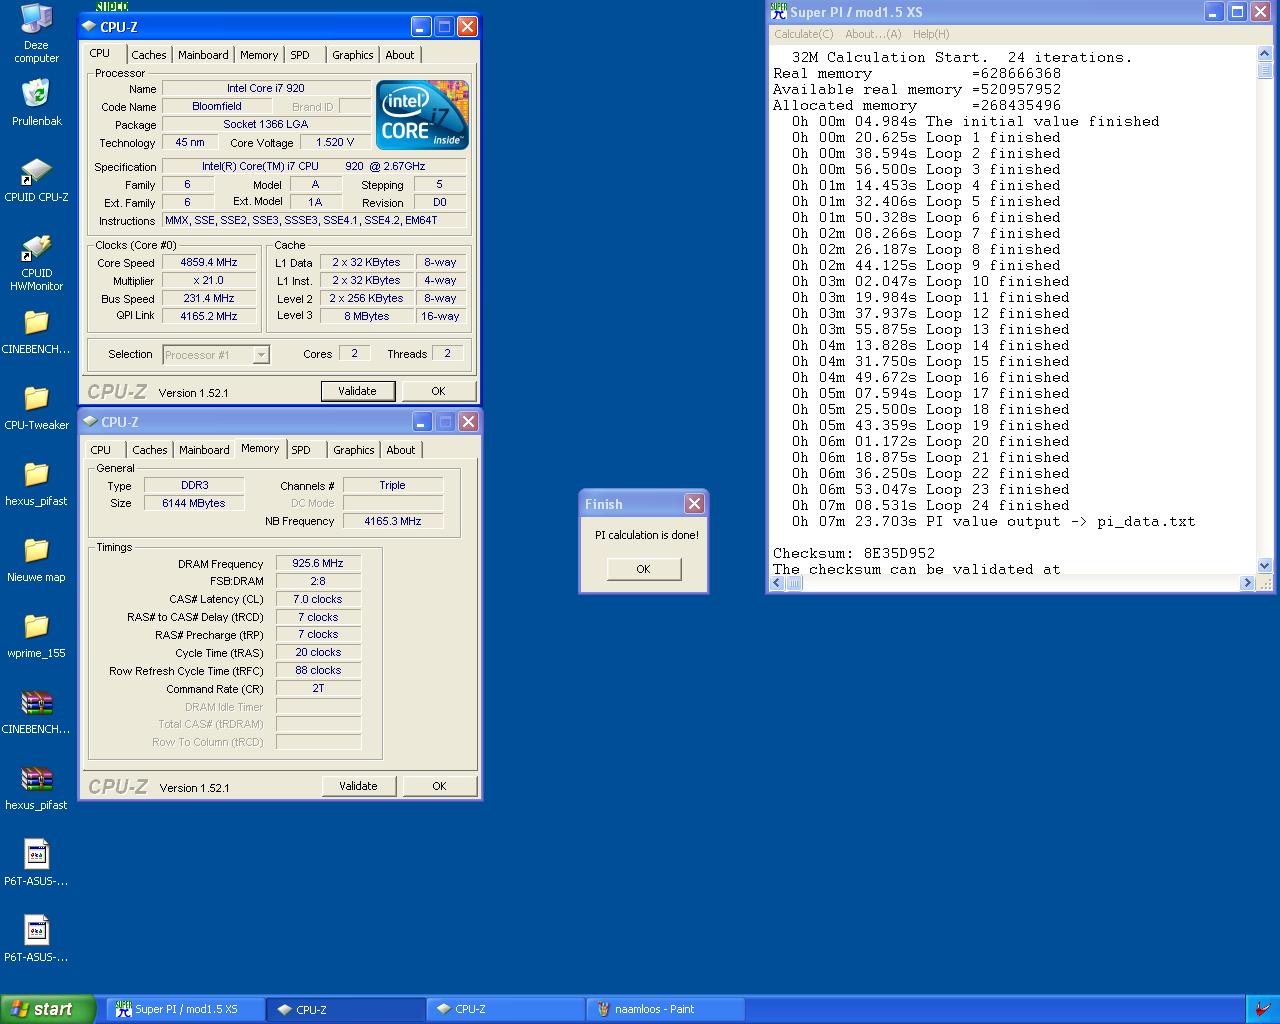Click Super PI horizontal scrollbar right arrow
The image size is (1280, 1024).
tap(1247, 583)
